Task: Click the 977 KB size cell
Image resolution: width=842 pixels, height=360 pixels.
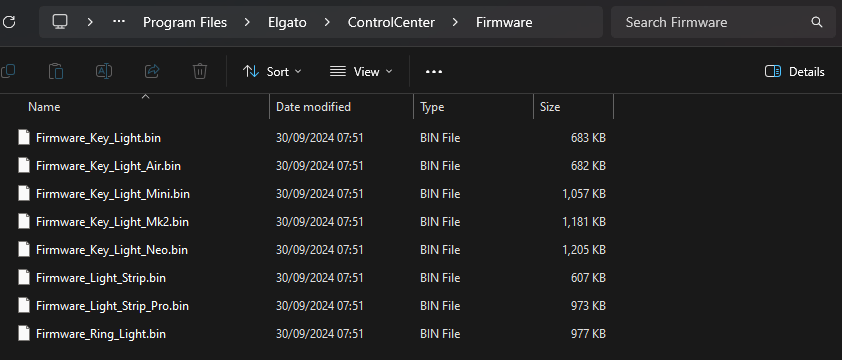Action: click(588, 334)
